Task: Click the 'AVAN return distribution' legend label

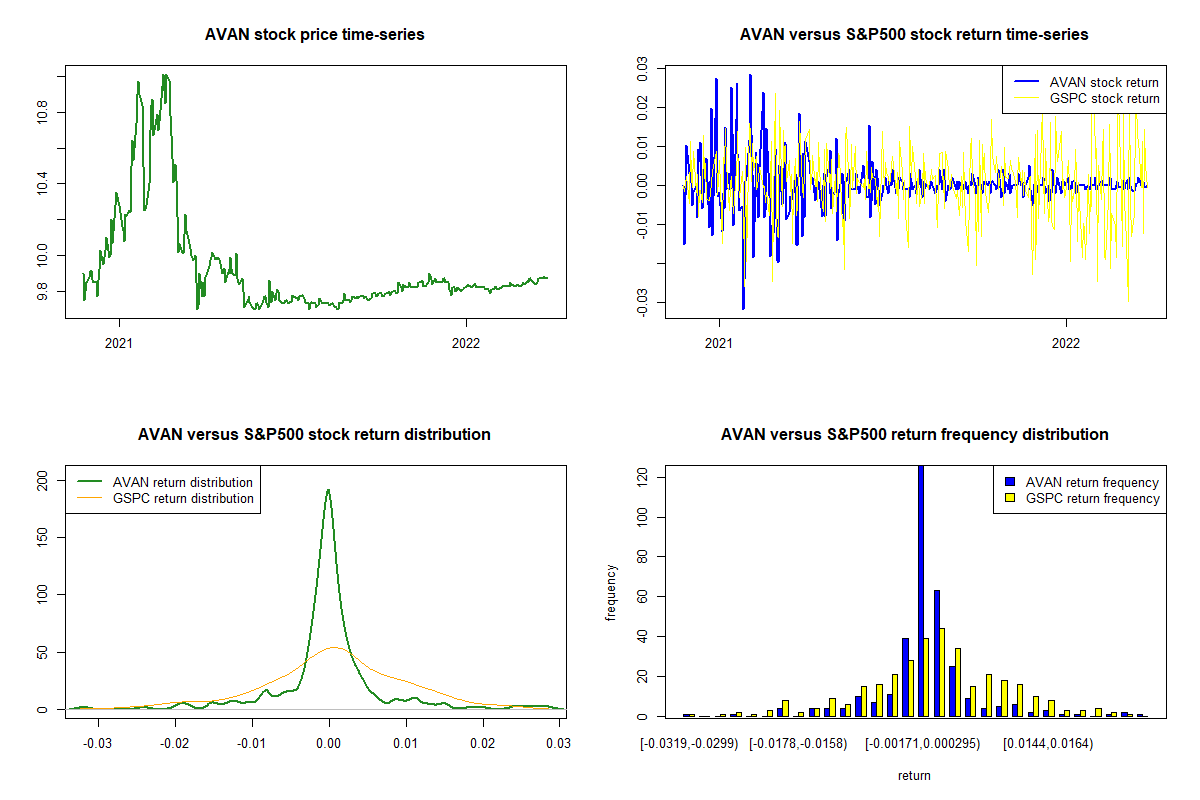Action: (x=183, y=483)
